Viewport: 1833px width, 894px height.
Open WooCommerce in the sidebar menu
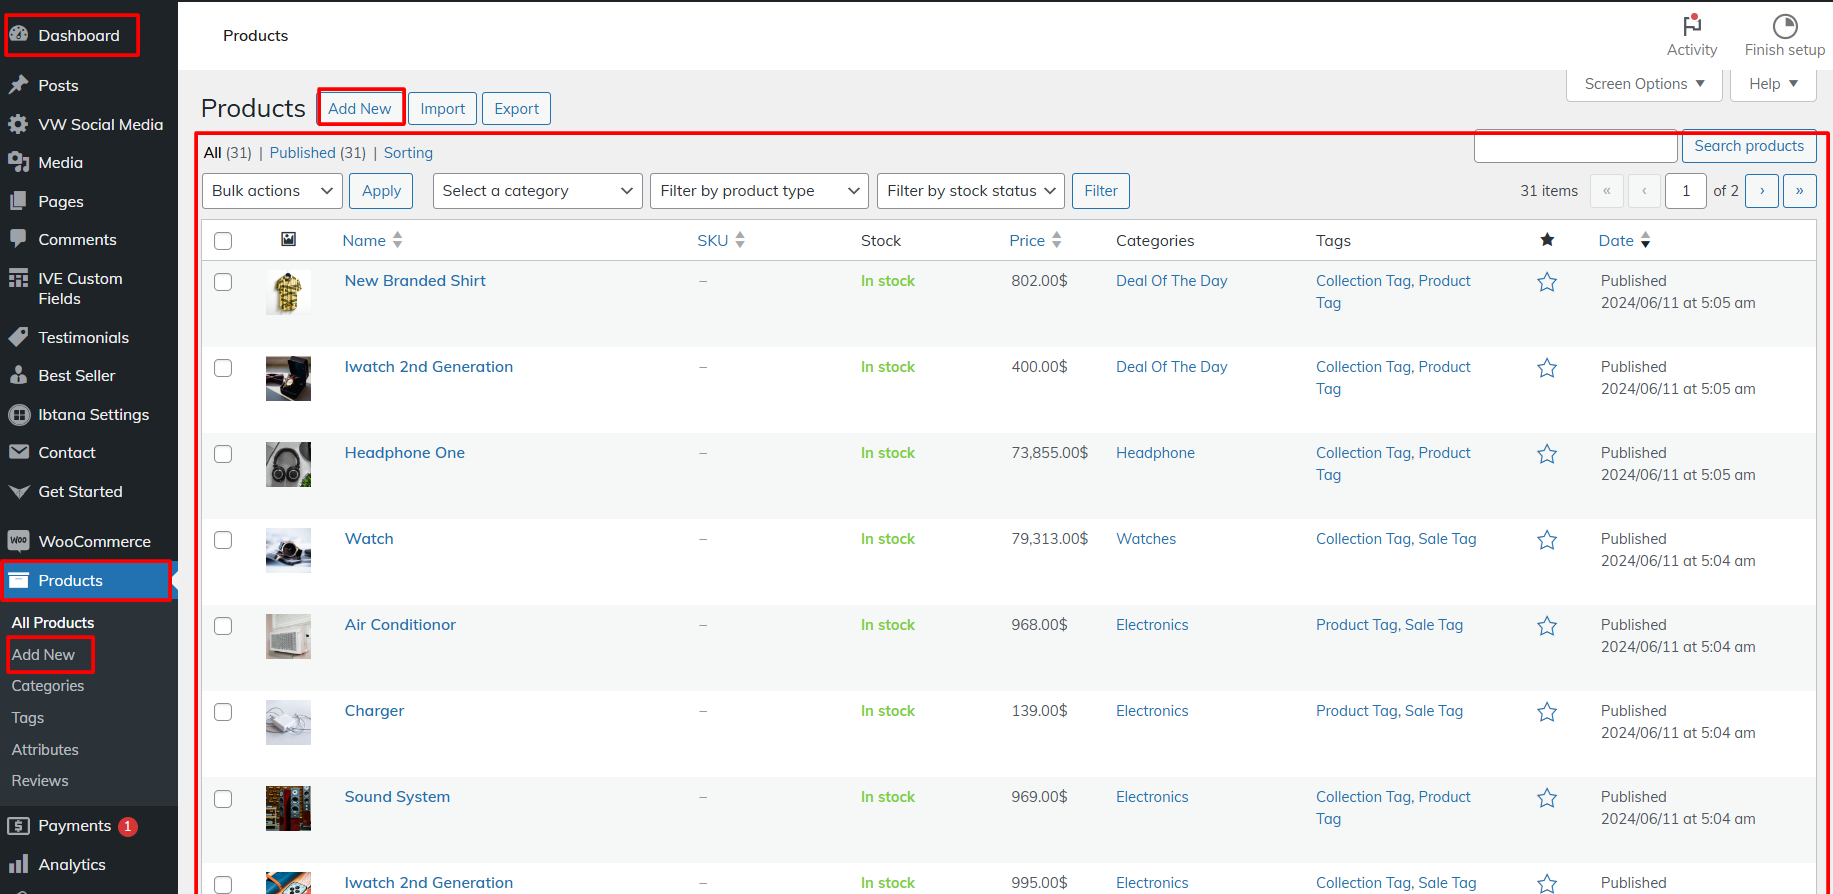[x=94, y=542]
